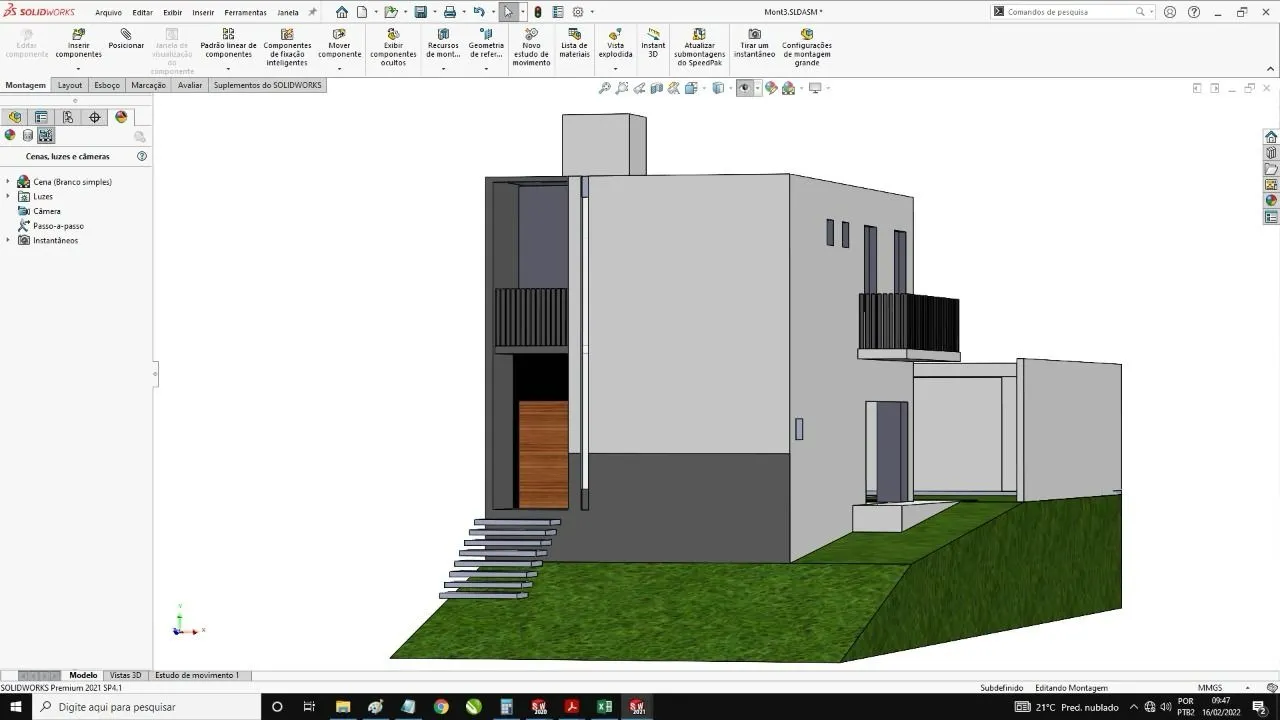
Task: Toggle Instant 3D
Action: coord(653,43)
